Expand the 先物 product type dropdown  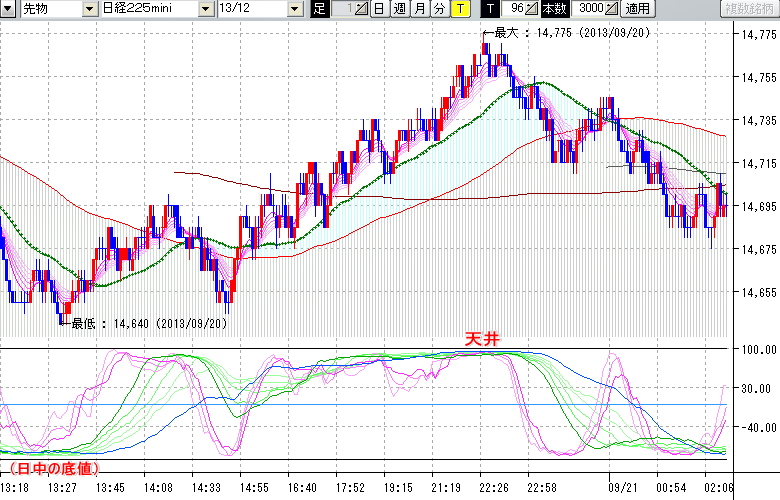91,9
